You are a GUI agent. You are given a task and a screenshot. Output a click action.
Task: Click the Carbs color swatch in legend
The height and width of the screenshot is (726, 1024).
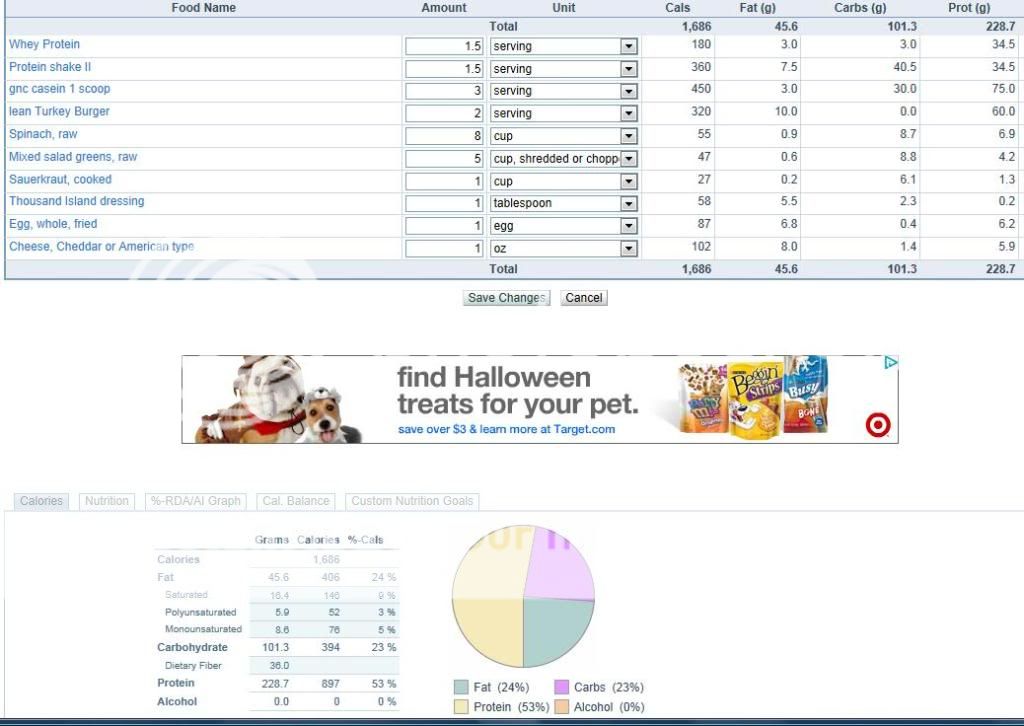tap(561, 687)
